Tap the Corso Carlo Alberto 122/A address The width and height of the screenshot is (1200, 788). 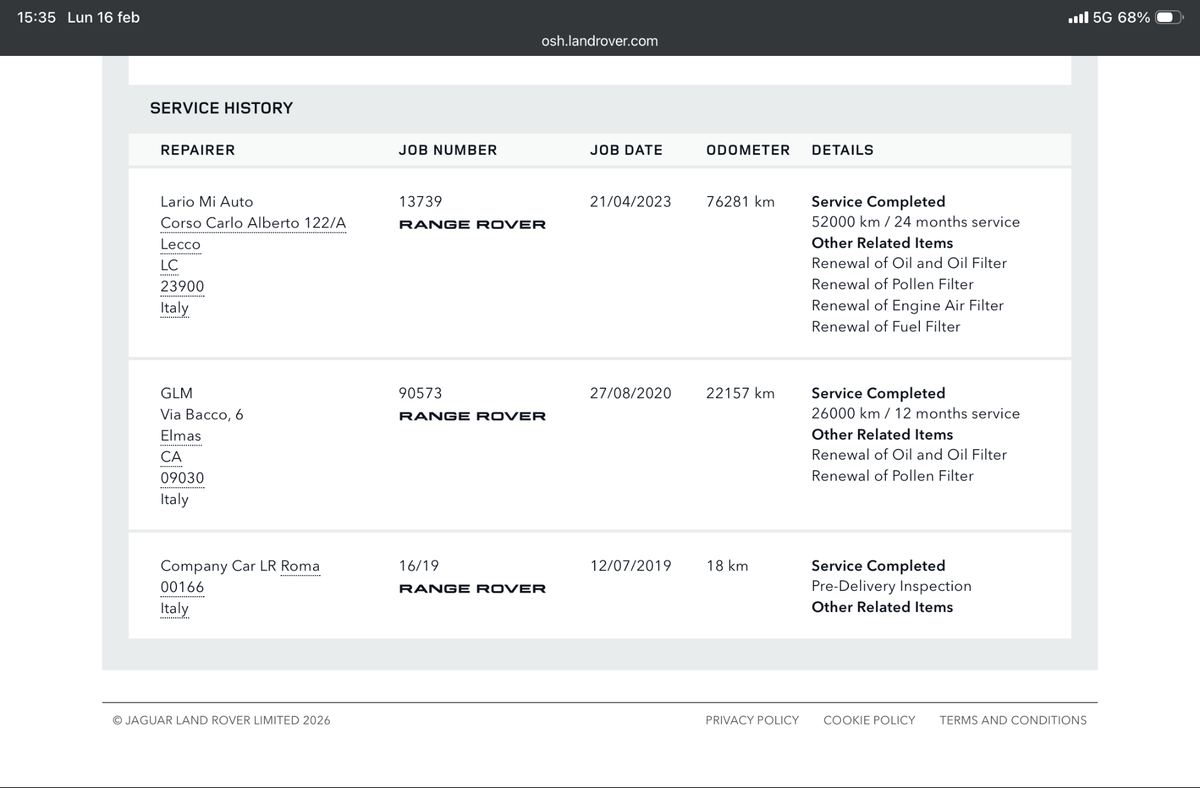pos(253,223)
